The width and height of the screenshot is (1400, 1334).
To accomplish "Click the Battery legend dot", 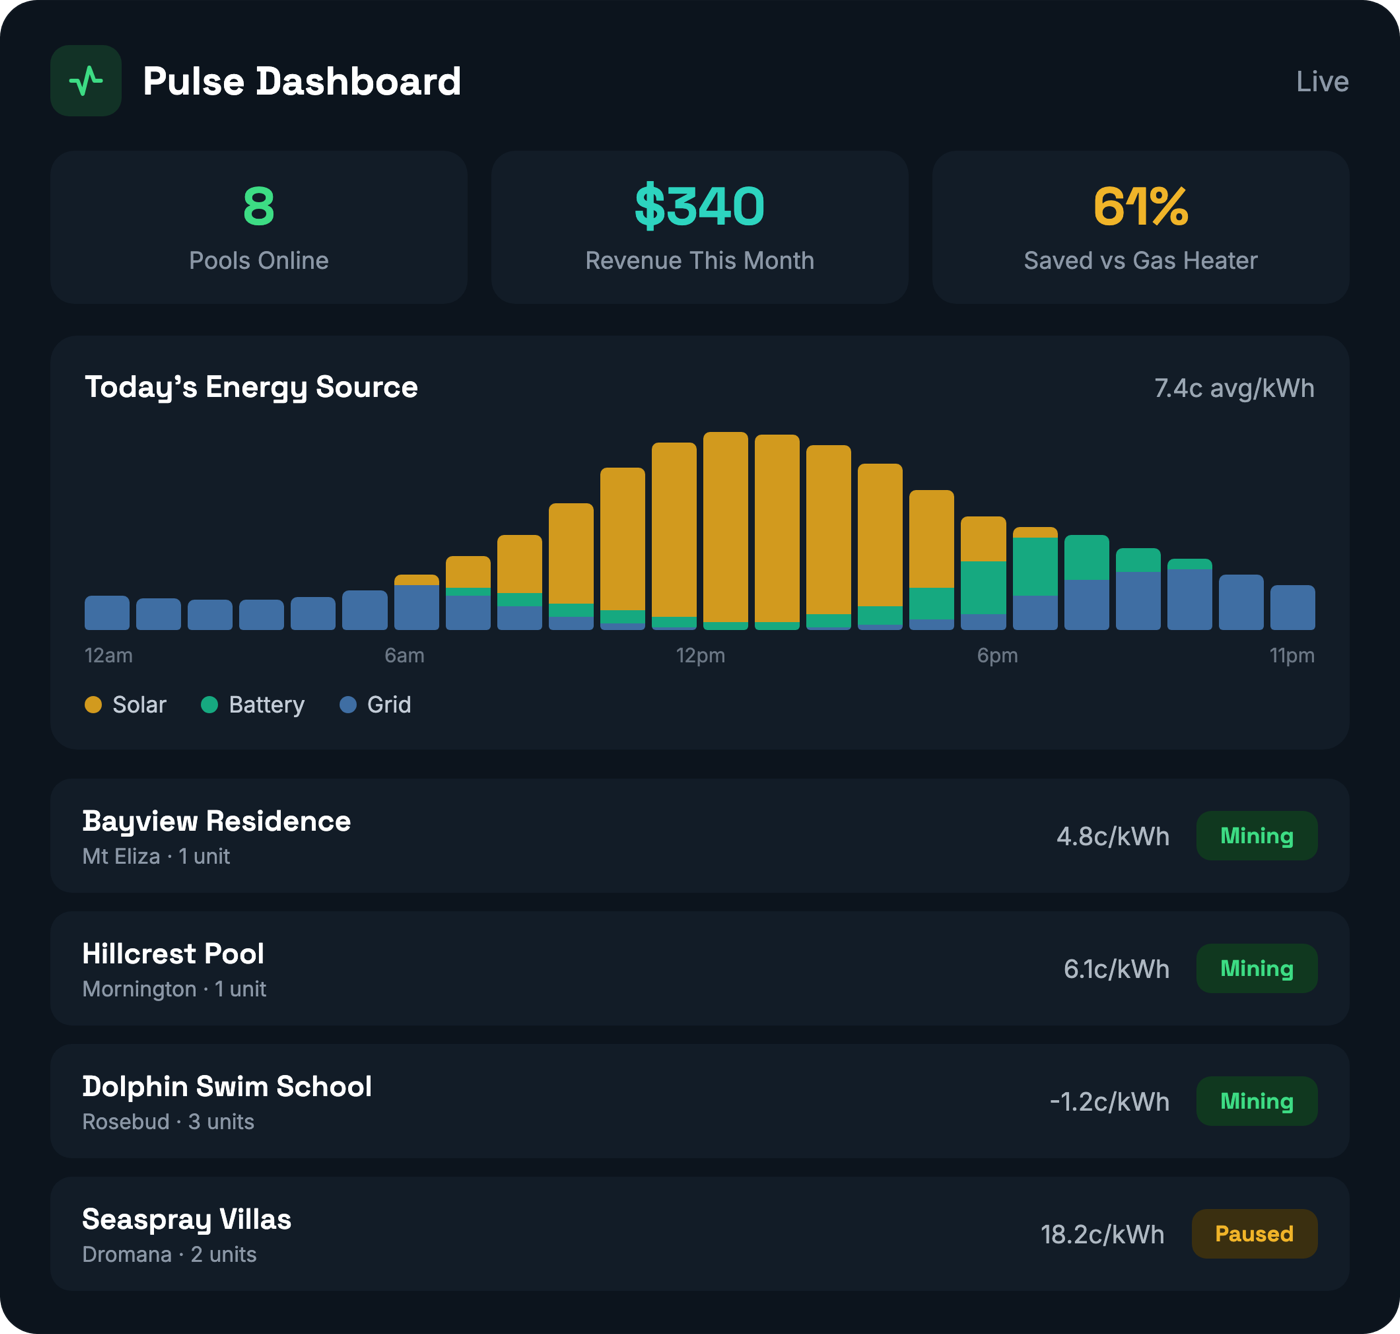I will pos(209,705).
